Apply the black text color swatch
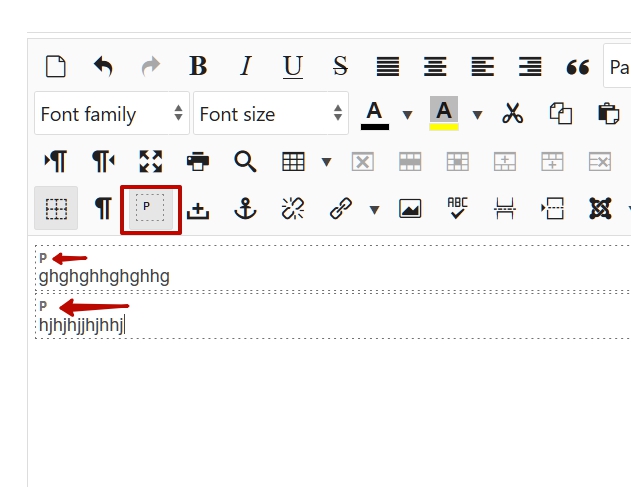The image size is (631, 487). pyautogui.click(x=374, y=114)
